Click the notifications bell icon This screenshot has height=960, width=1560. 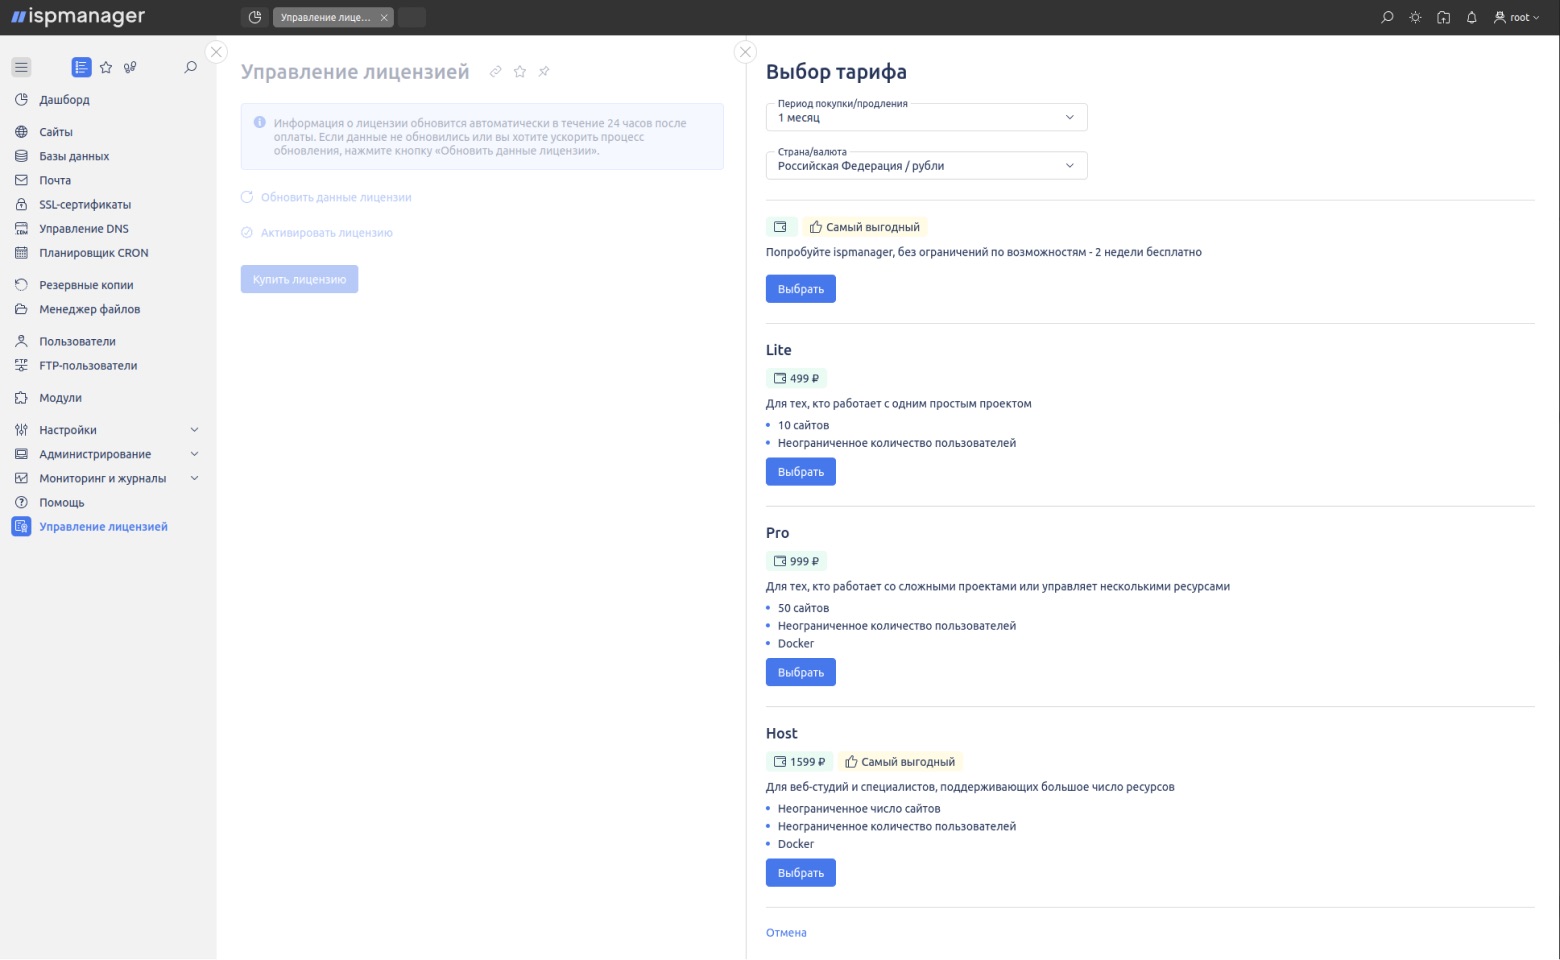click(x=1470, y=17)
